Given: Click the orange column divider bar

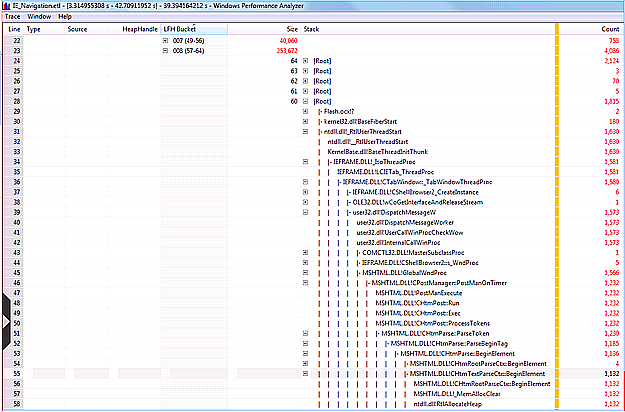Looking at the screenshot, I should click(x=557, y=215).
